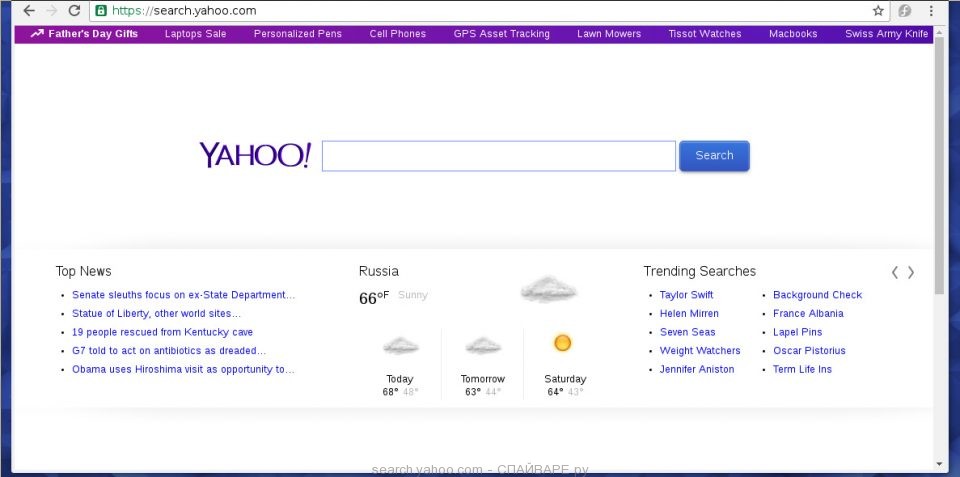Open Laptops Sale in the purple bar

[x=195, y=34]
